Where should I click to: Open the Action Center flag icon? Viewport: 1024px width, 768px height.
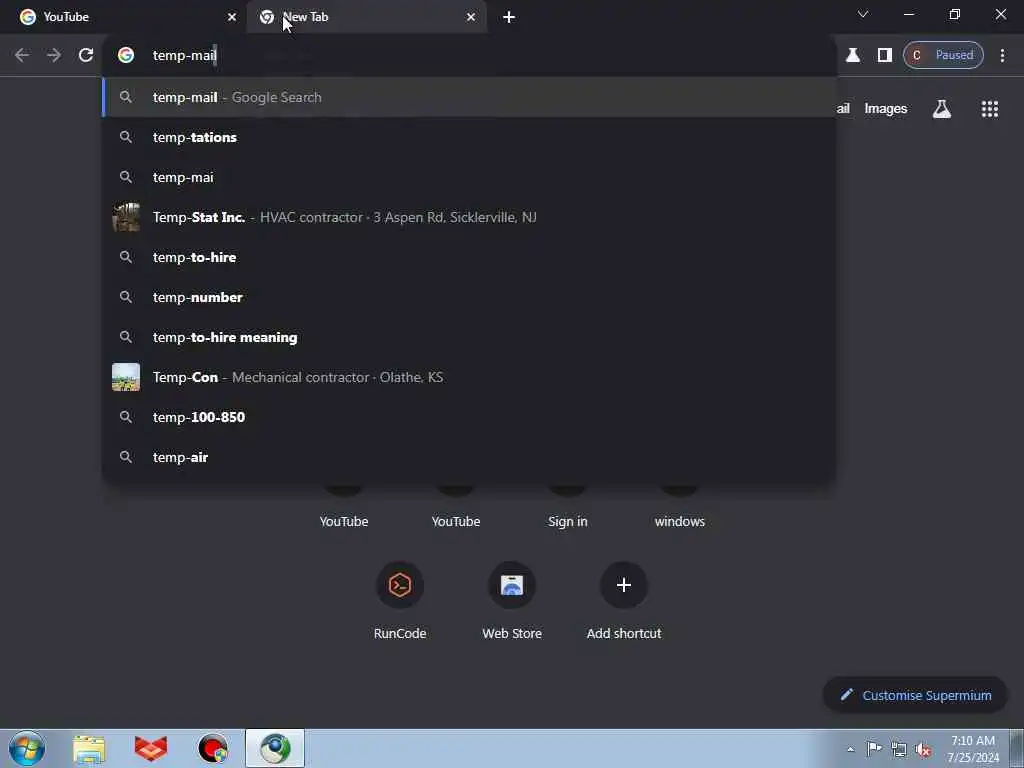(x=874, y=749)
